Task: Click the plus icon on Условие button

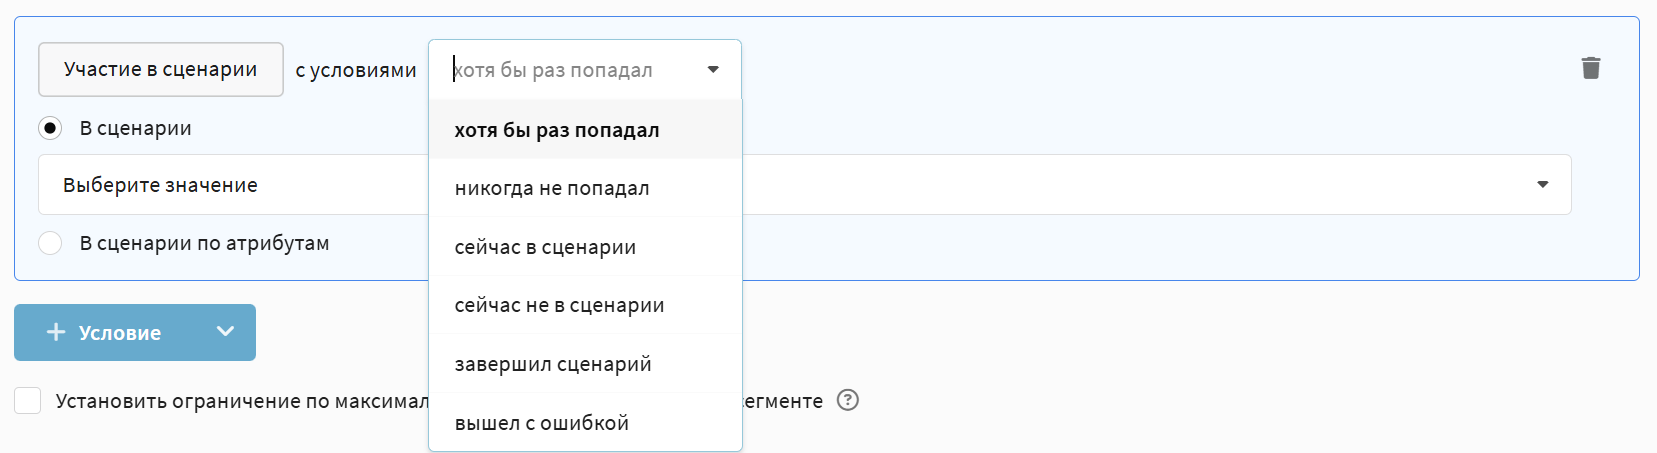Action: (56, 332)
